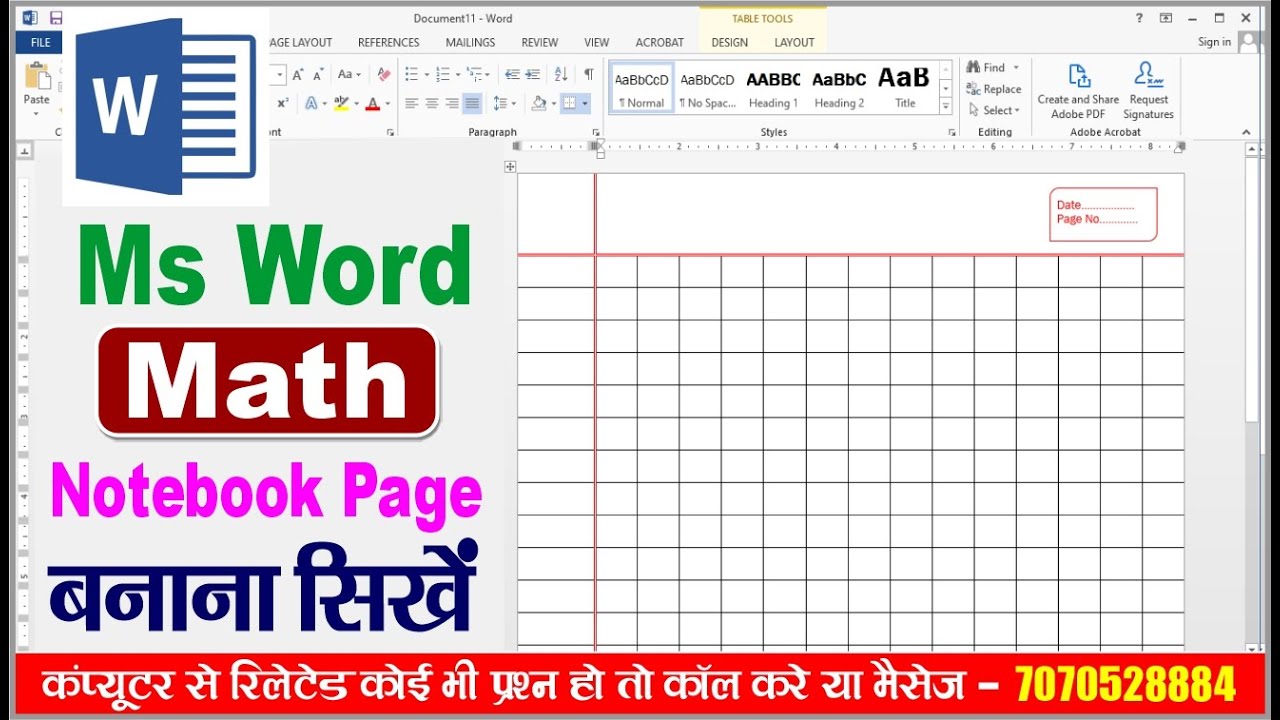Open Table Tools DESIGN tab
This screenshot has width=1280, height=720.
[730, 43]
